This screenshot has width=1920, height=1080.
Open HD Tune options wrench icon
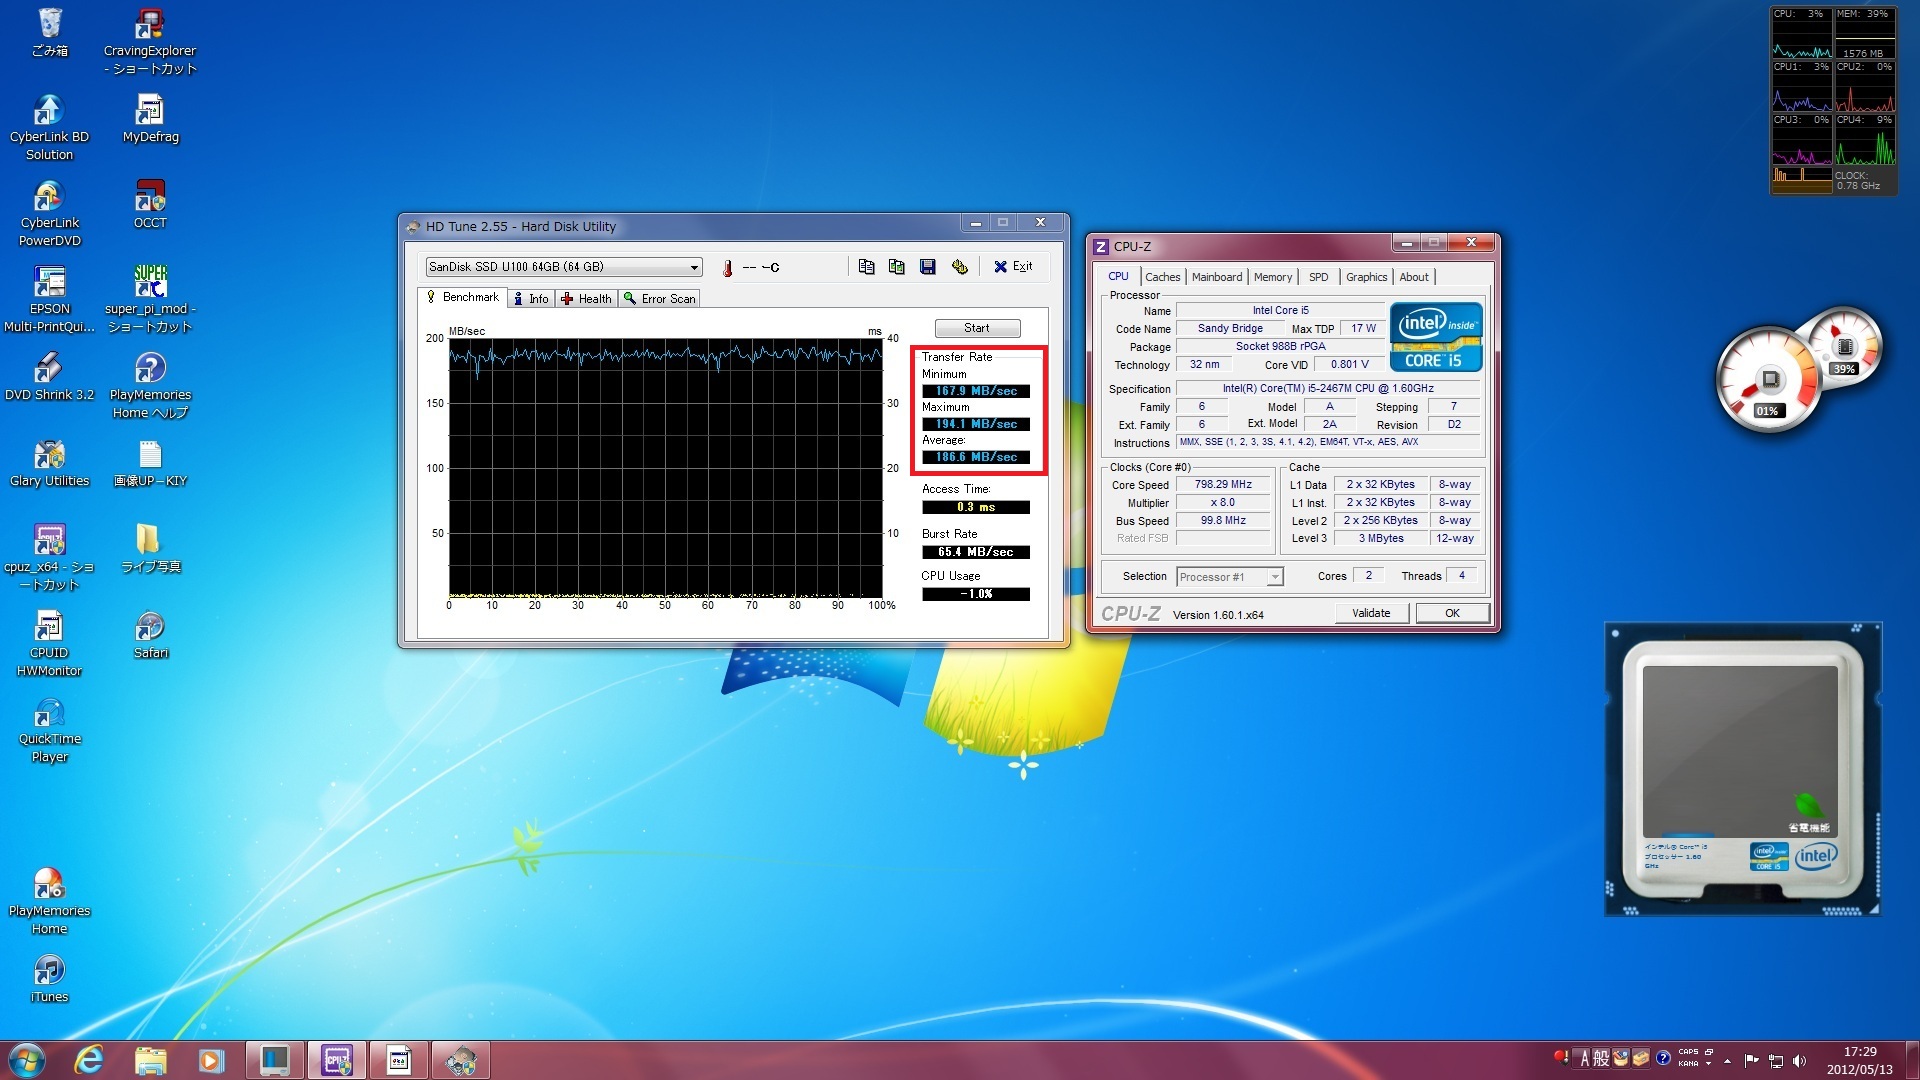coord(960,267)
